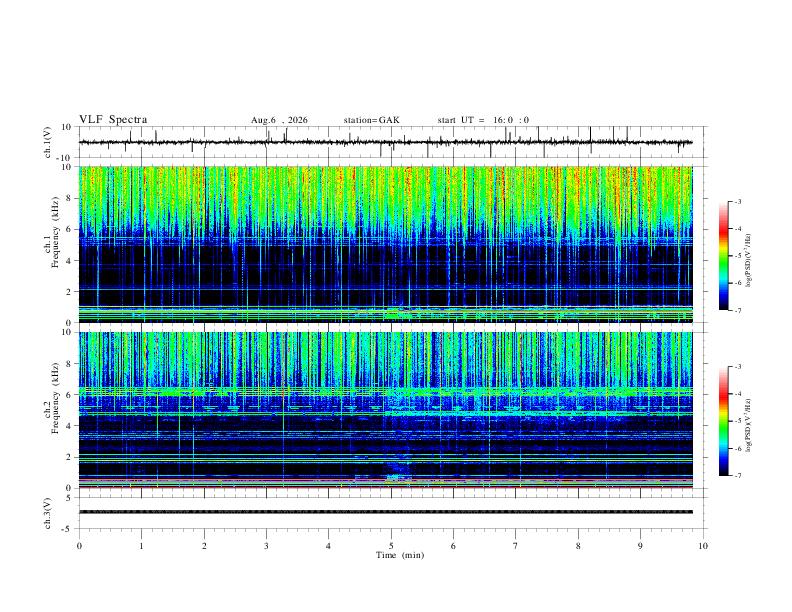Viewport: 792px width, 612px height.
Task: Click the Aug.6, 2026 date label
Action: (x=279, y=120)
